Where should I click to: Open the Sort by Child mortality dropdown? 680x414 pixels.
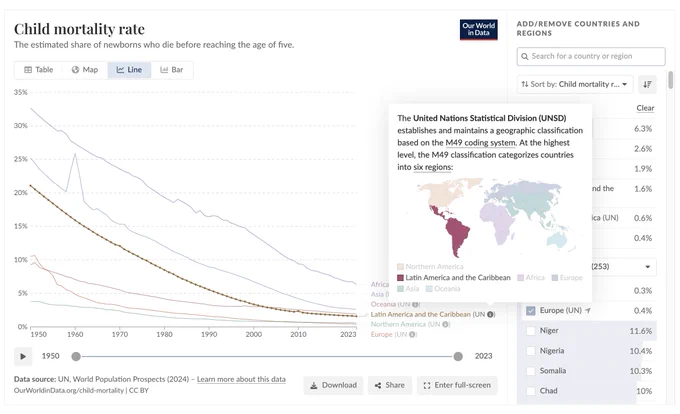pyautogui.click(x=575, y=84)
